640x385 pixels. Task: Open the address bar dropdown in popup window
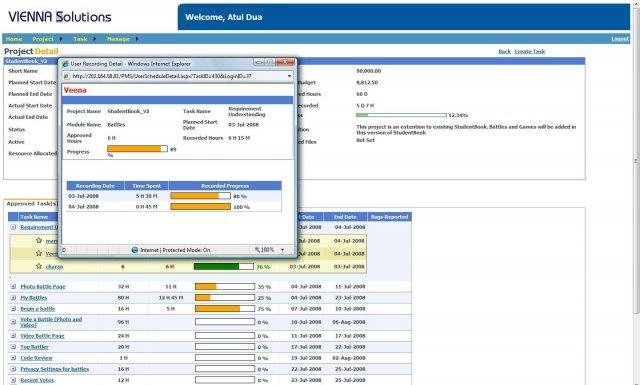(289, 76)
